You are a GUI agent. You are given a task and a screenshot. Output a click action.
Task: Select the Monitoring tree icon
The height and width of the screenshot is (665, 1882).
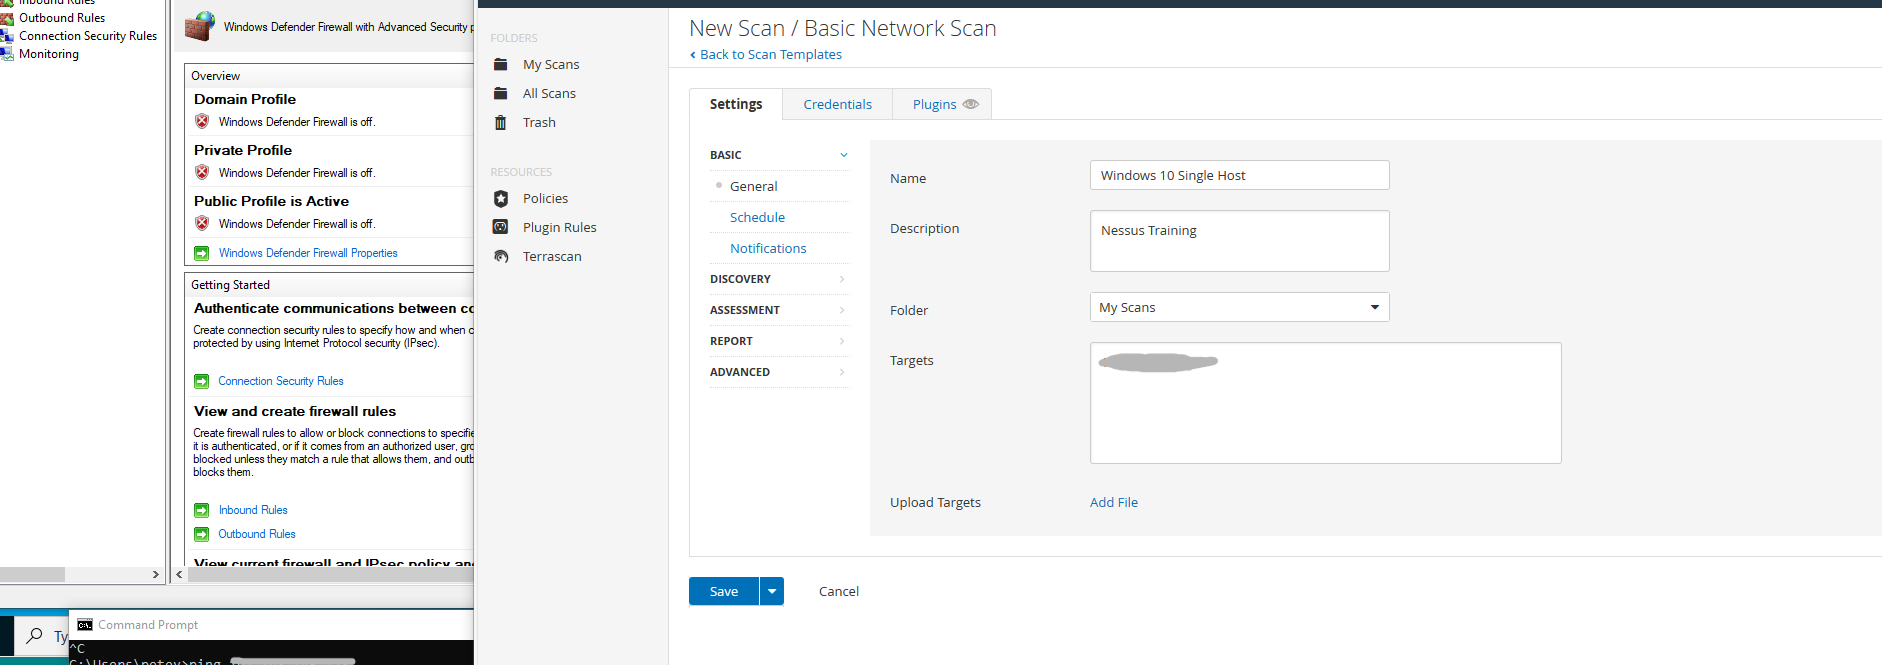pyautogui.click(x=7, y=54)
